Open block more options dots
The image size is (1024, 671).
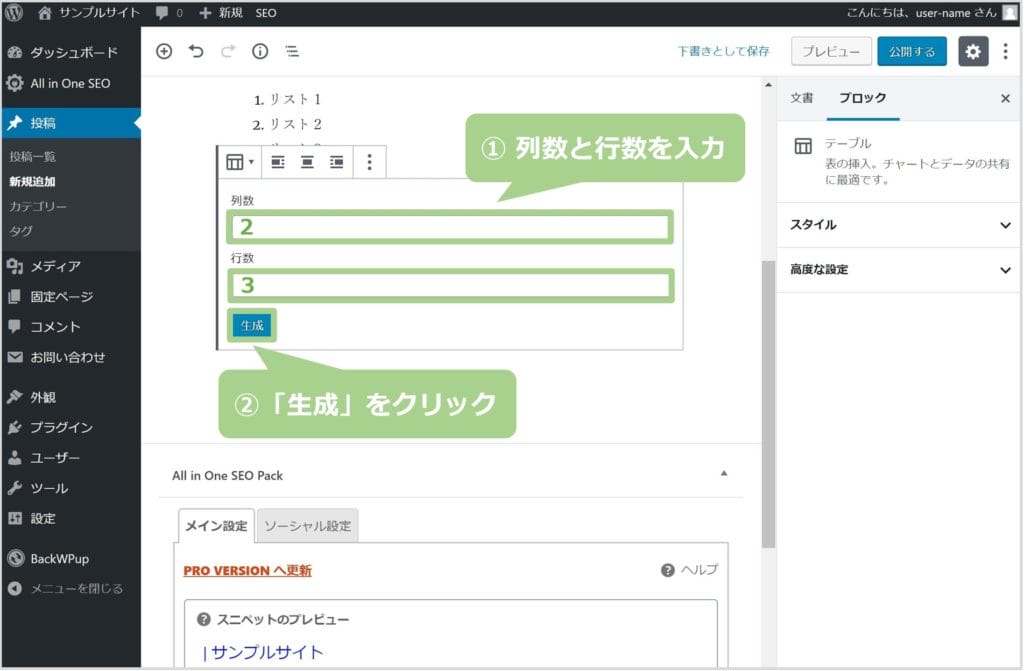pos(369,162)
